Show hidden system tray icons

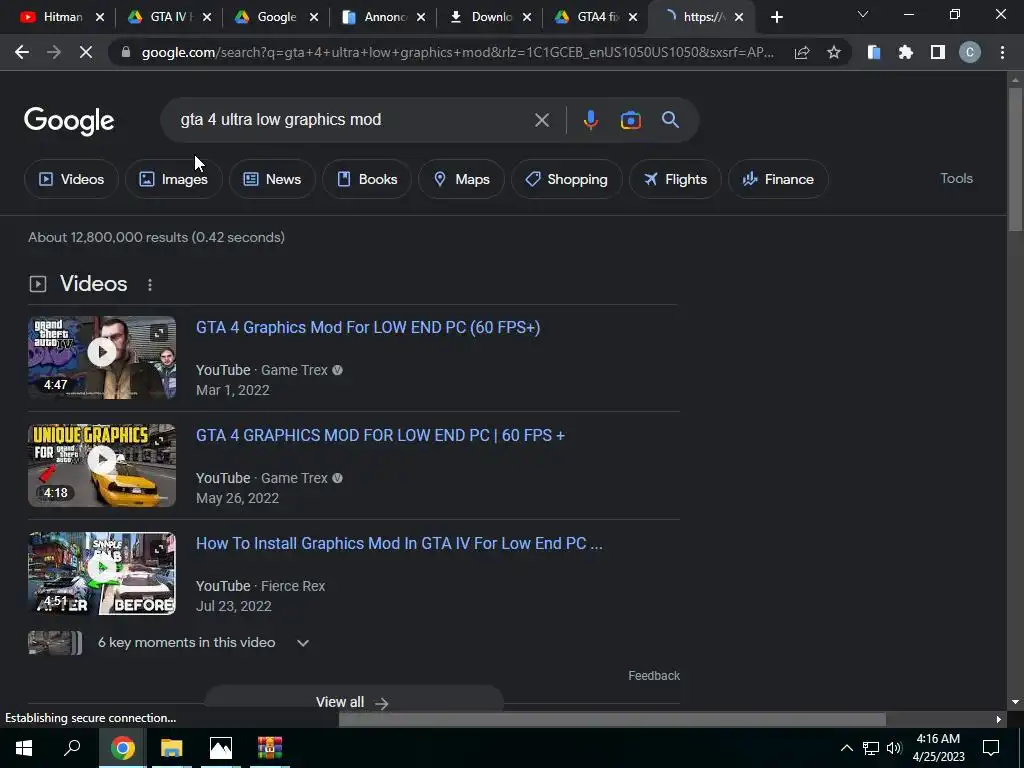(846, 748)
